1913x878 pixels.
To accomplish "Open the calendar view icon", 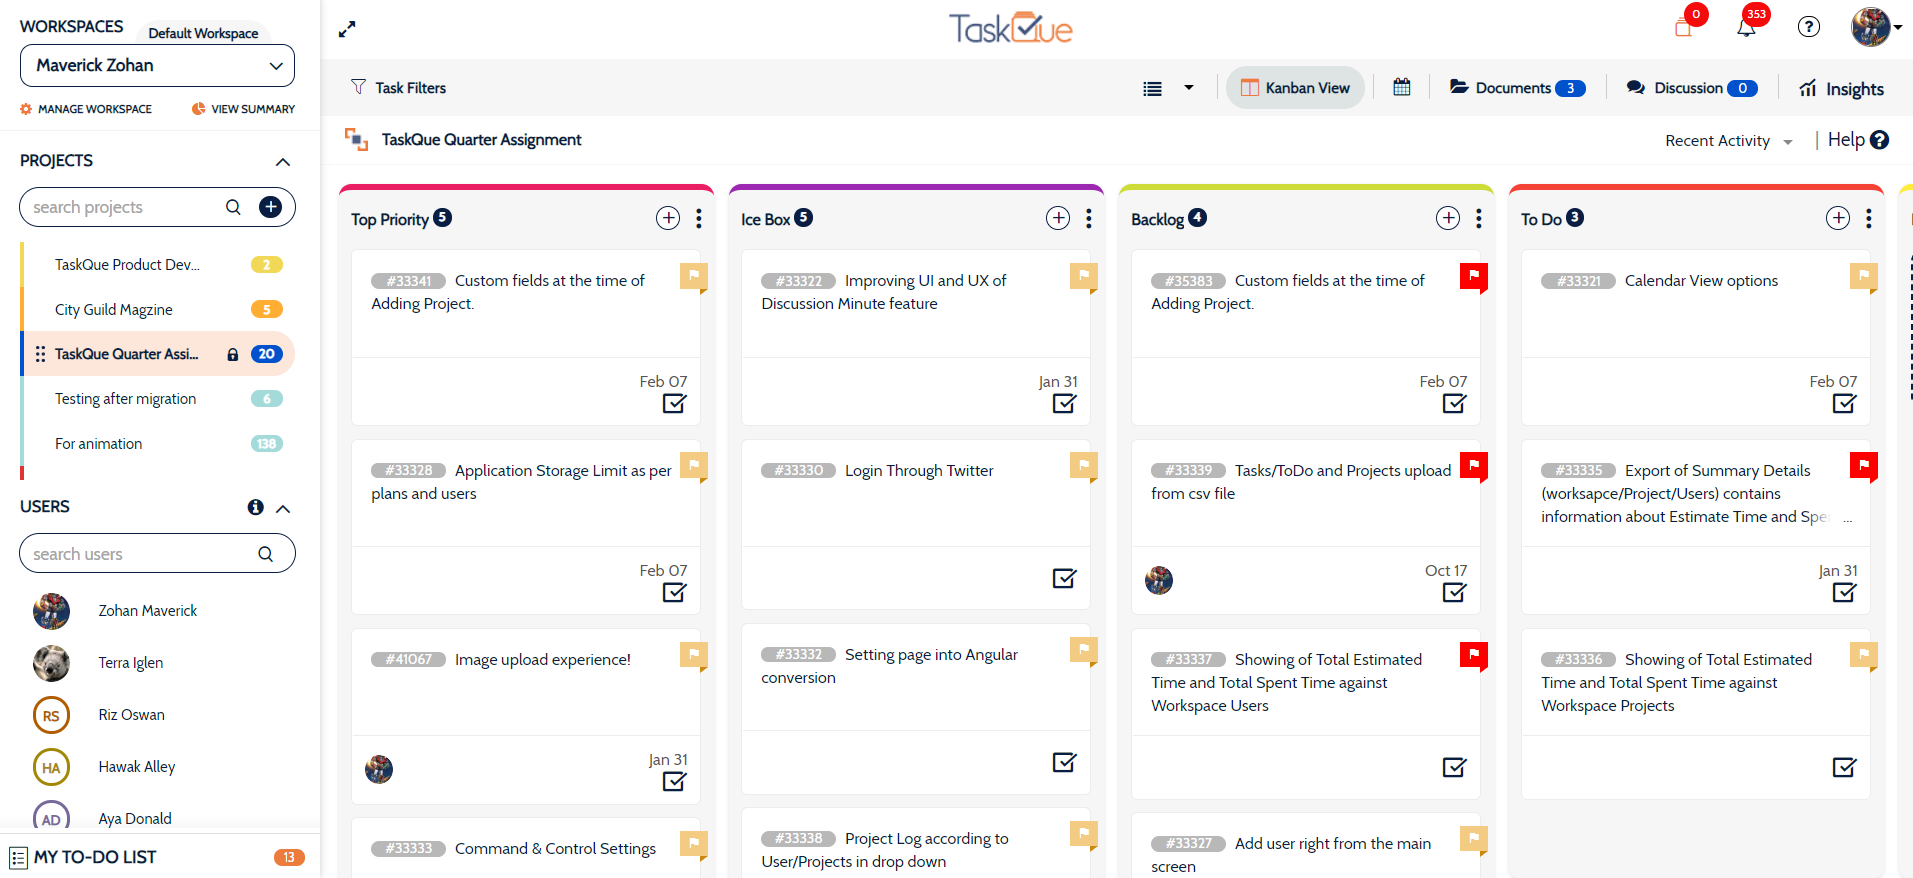I will pyautogui.click(x=1402, y=87).
